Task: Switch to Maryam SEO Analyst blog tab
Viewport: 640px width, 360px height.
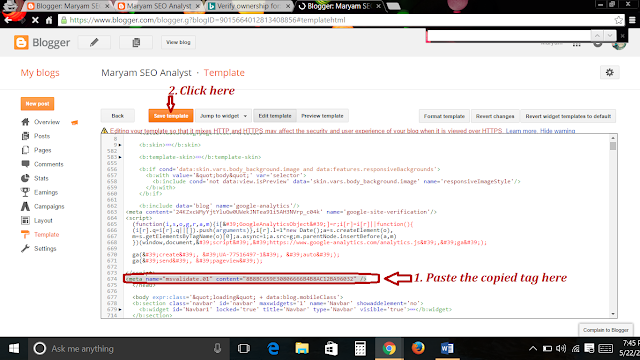Action: 159,6
